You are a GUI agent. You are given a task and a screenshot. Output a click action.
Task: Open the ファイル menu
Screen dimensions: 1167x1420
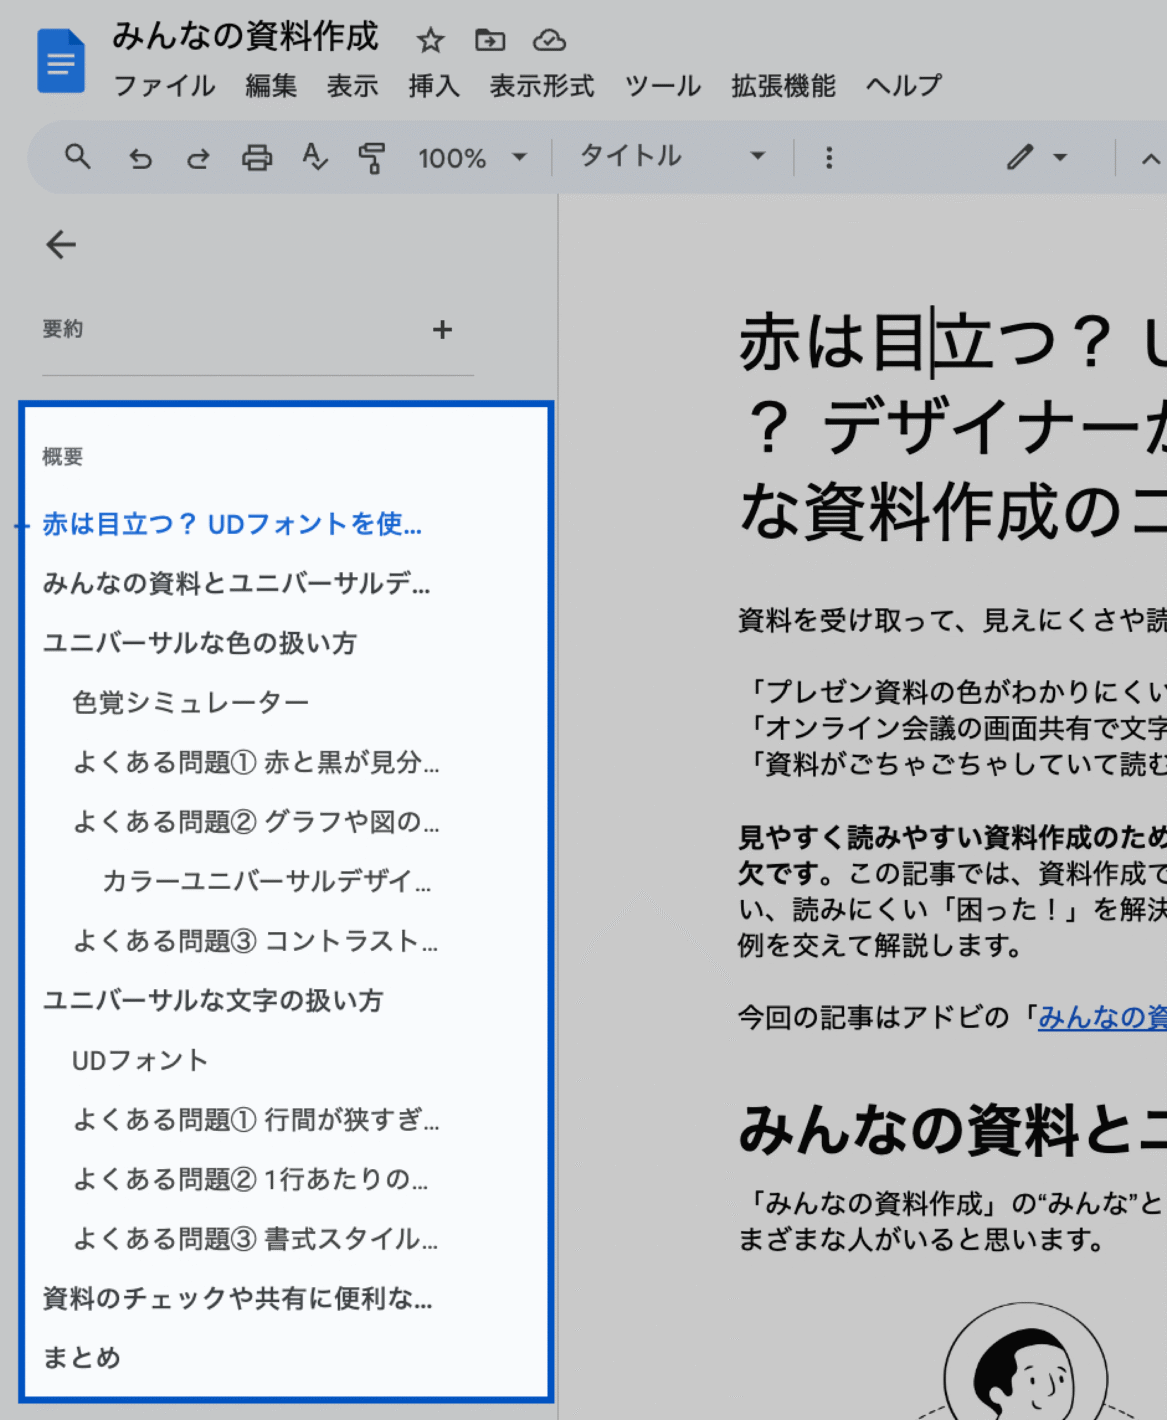tap(164, 86)
